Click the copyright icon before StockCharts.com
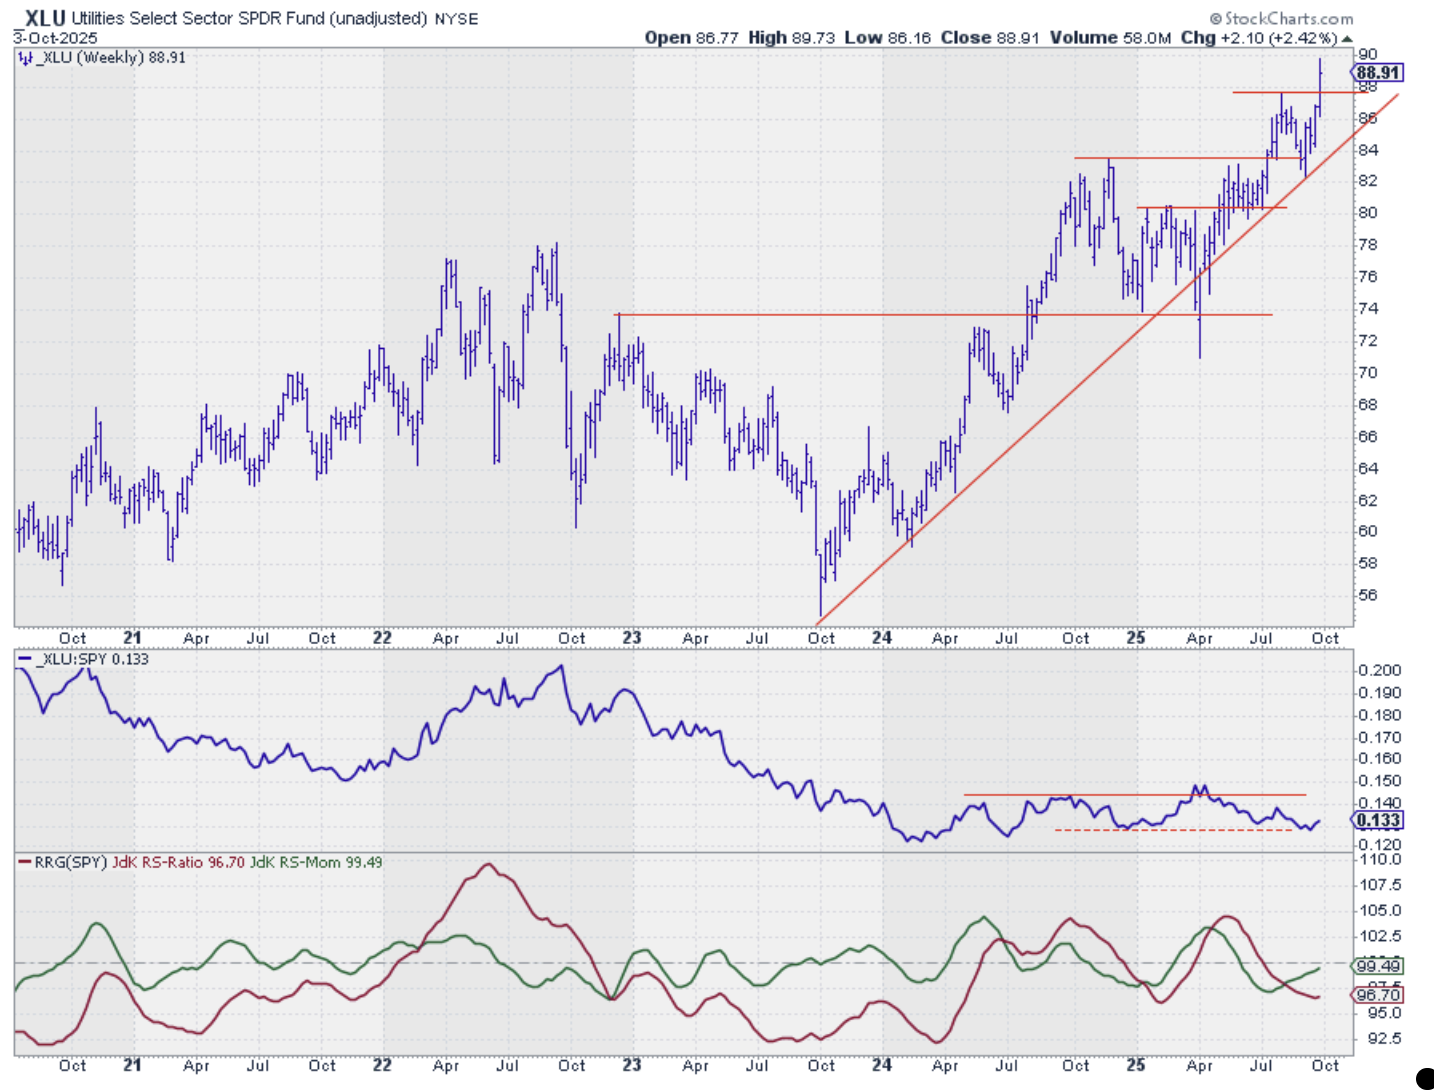 click(x=1216, y=19)
